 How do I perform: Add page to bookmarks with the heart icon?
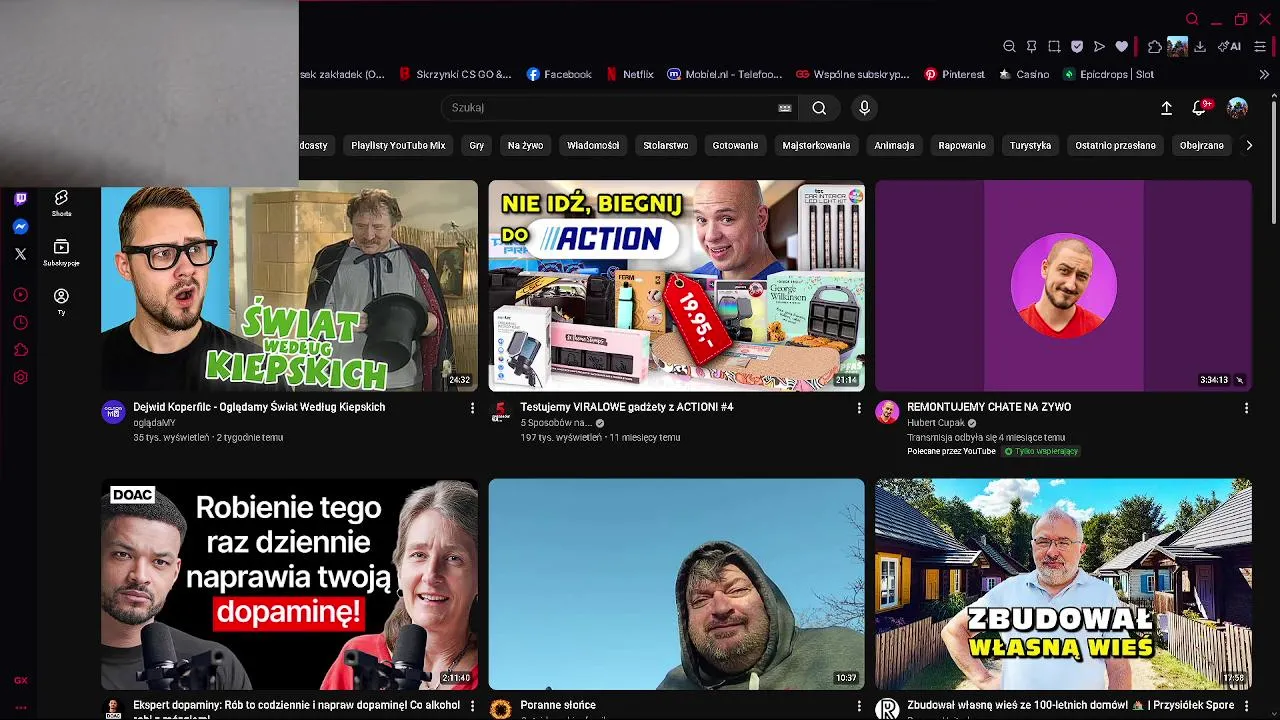click(1122, 46)
